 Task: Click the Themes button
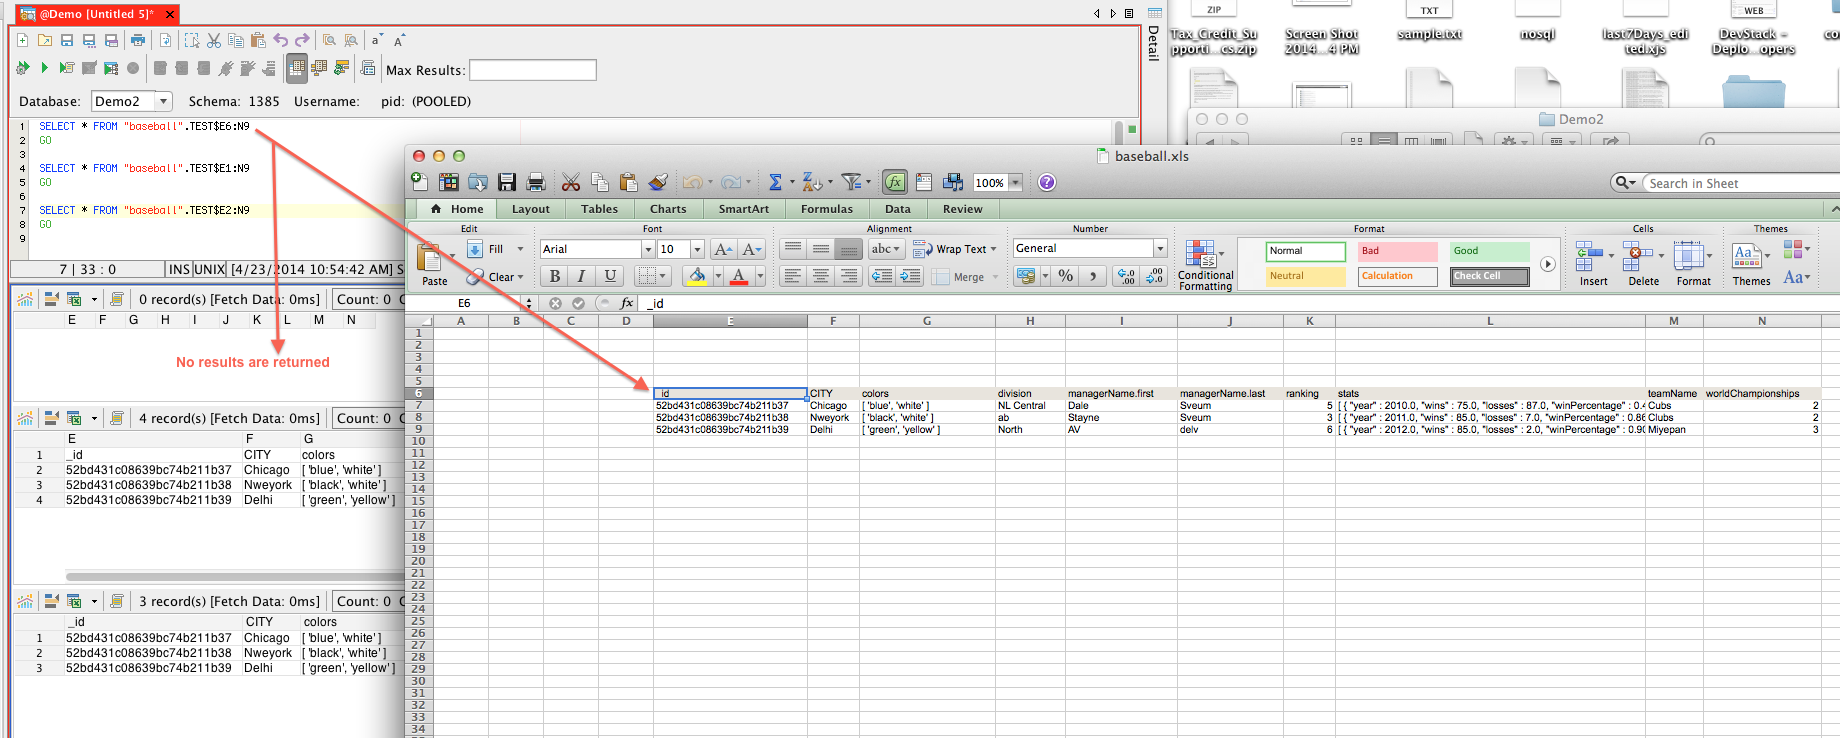[x=1751, y=264]
